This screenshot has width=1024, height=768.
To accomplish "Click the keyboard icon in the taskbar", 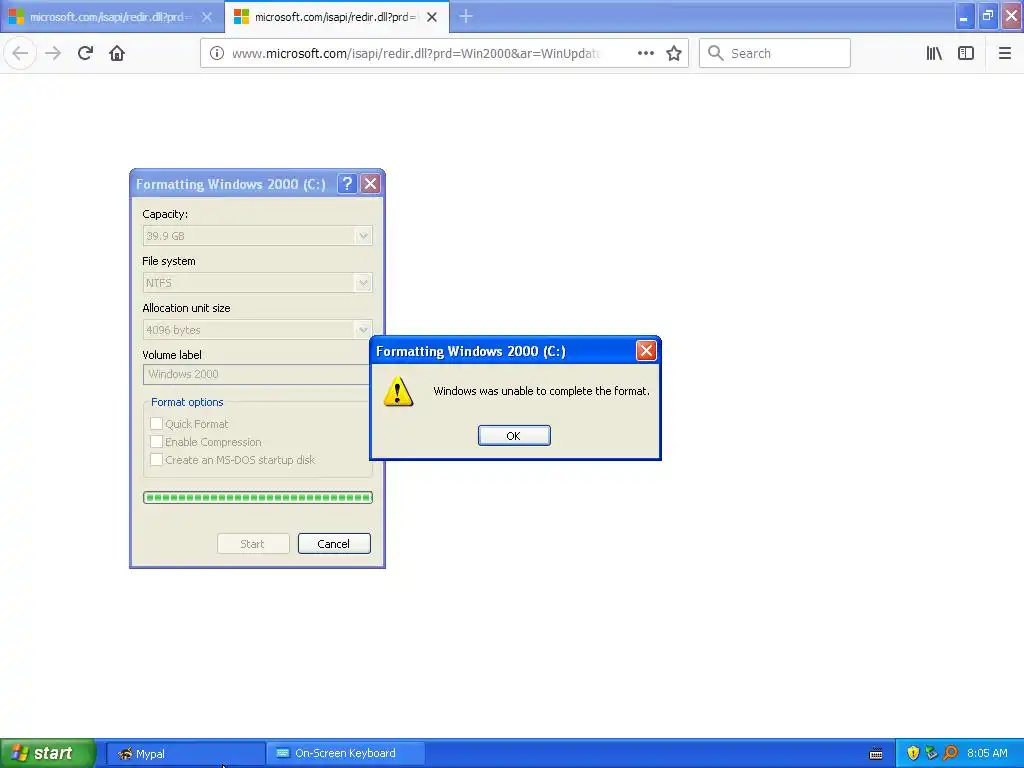I will (876, 754).
